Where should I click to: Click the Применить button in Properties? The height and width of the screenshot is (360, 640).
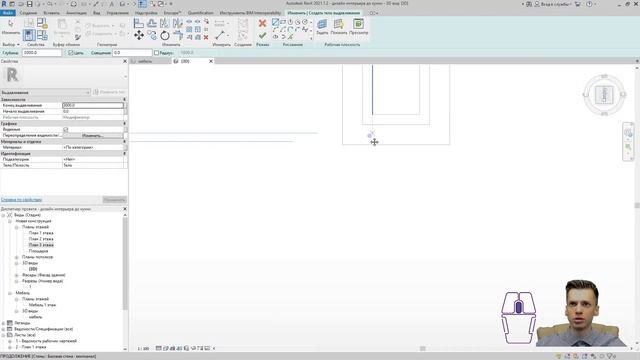point(114,200)
